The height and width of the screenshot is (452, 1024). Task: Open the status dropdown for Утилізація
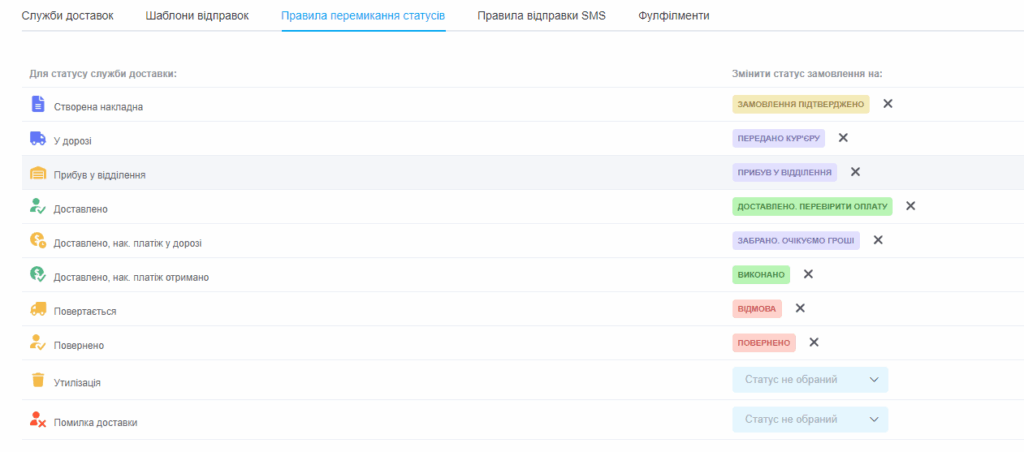(810, 379)
